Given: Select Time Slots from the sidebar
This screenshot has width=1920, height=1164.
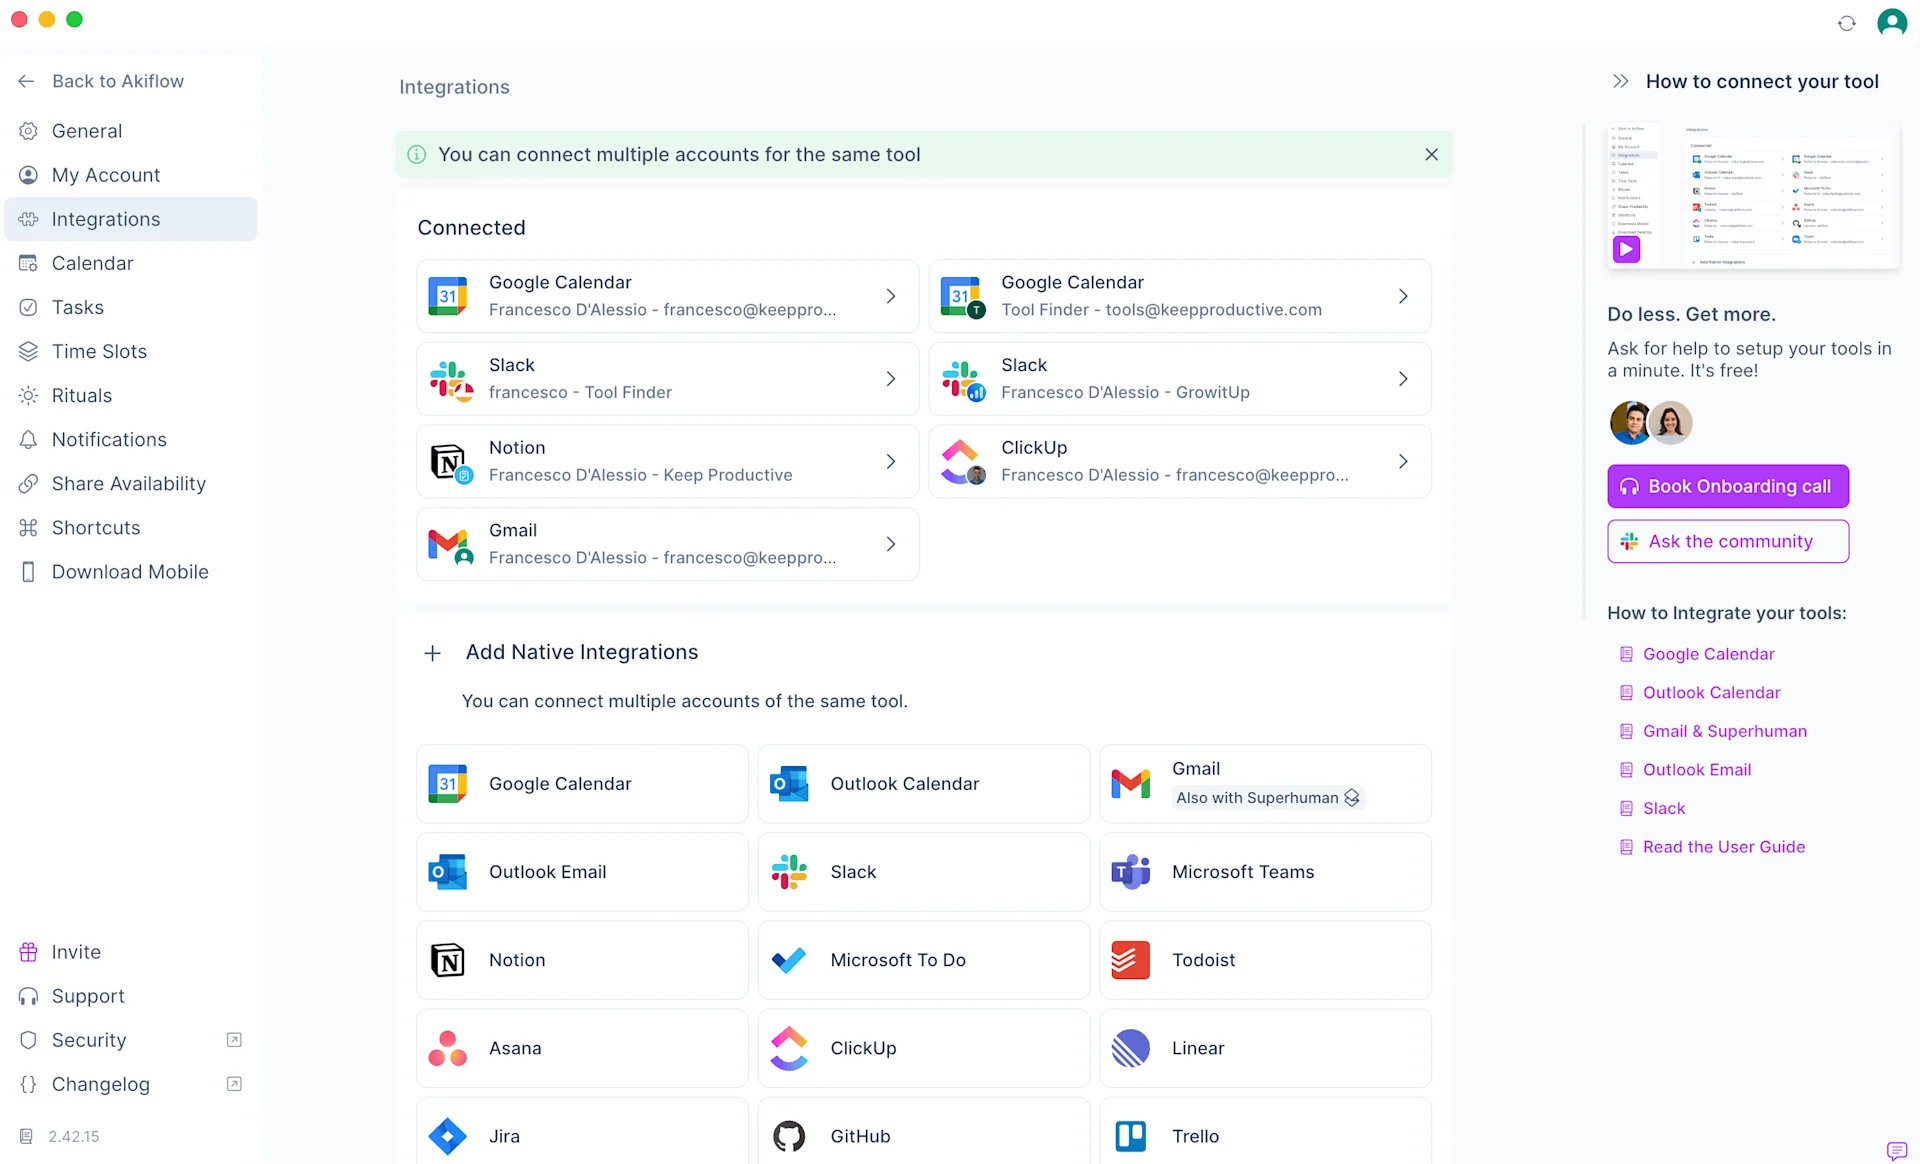Looking at the screenshot, I should pos(99,351).
